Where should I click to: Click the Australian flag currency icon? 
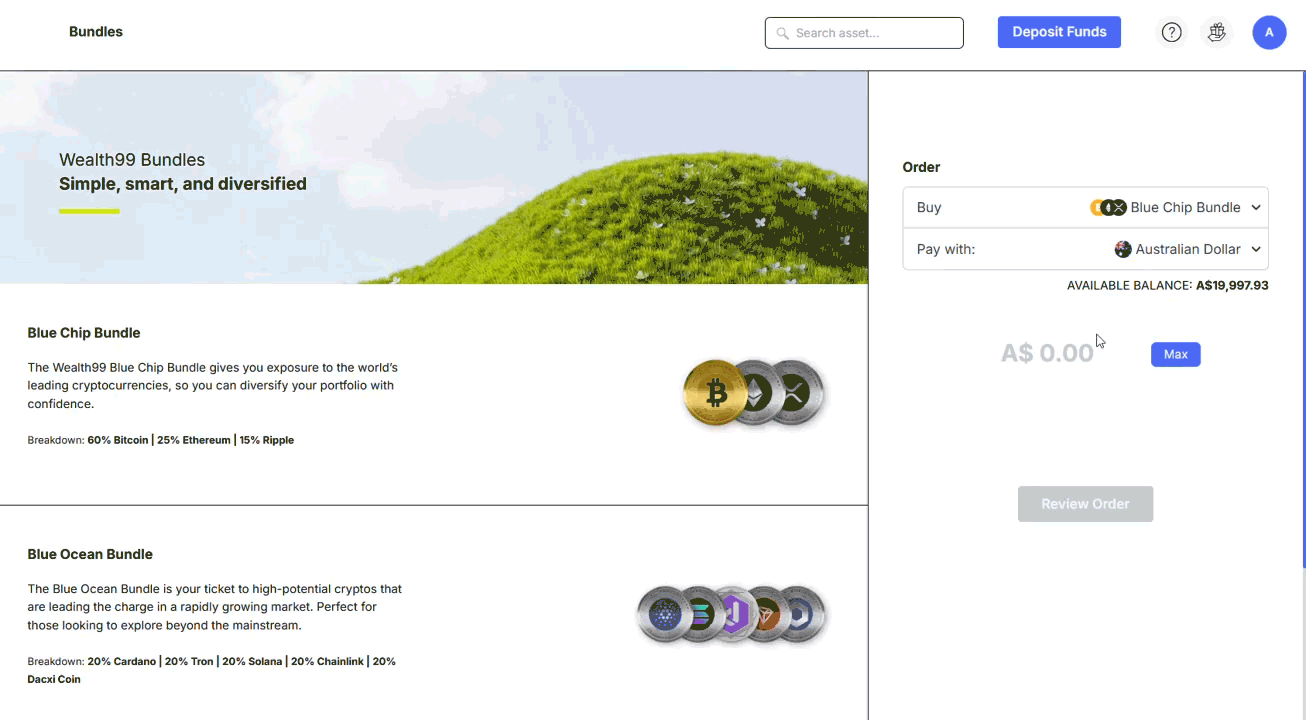point(1123,249)
